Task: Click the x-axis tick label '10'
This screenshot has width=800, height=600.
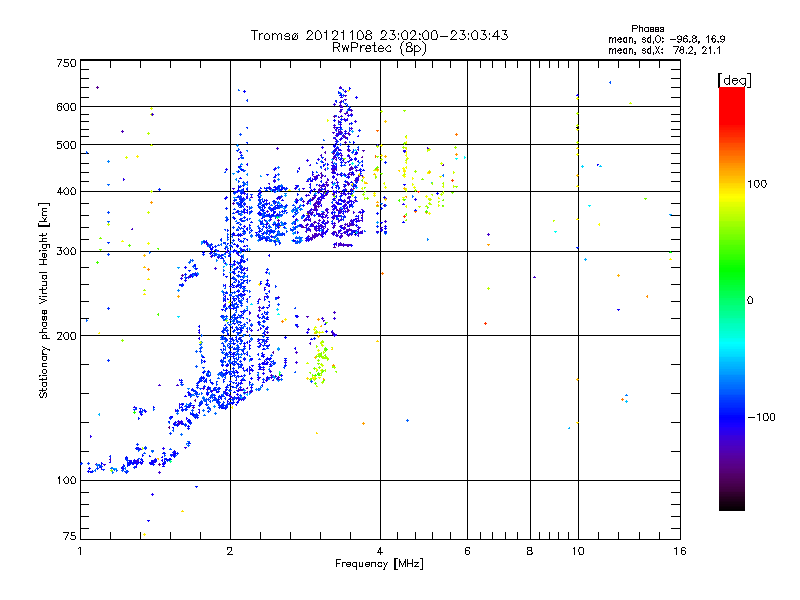Action: (x=578, y=551)
